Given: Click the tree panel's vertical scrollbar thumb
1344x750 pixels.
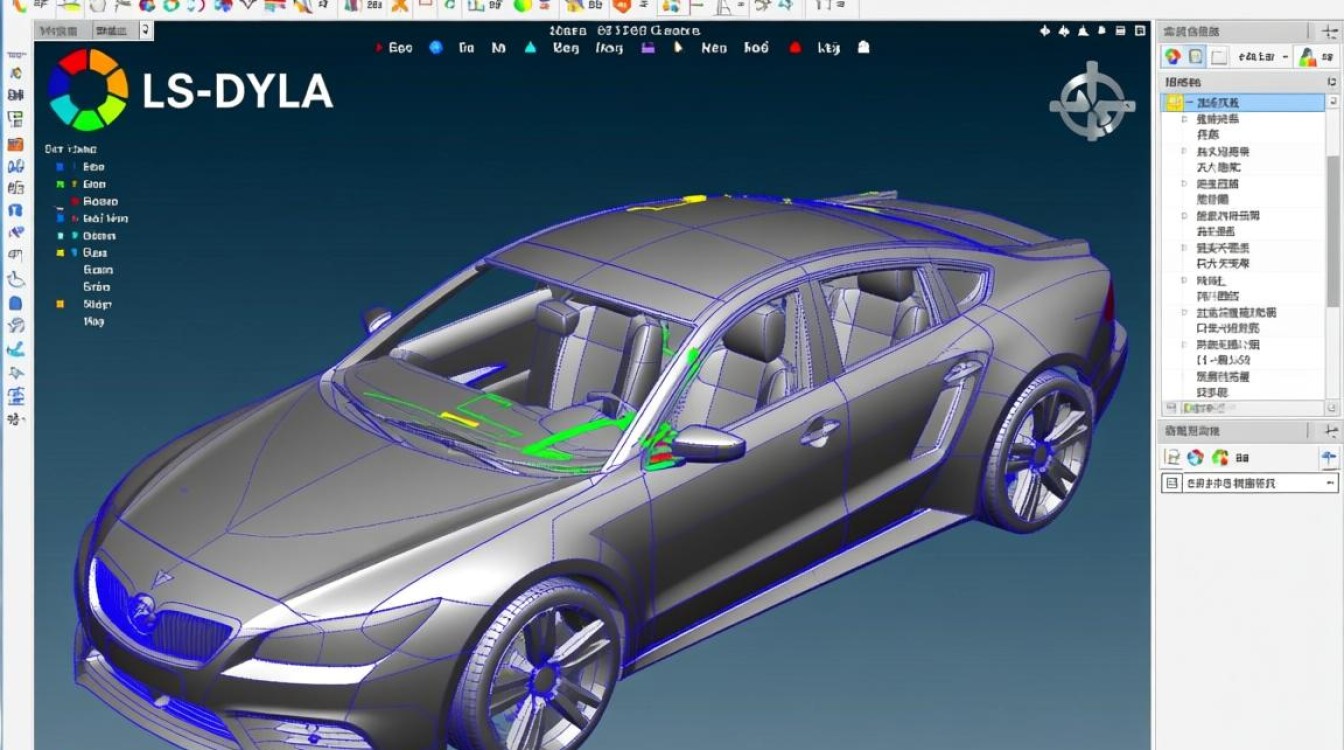Looking at the screenshot, I should pyautogui.click(x=1332, y=232).
